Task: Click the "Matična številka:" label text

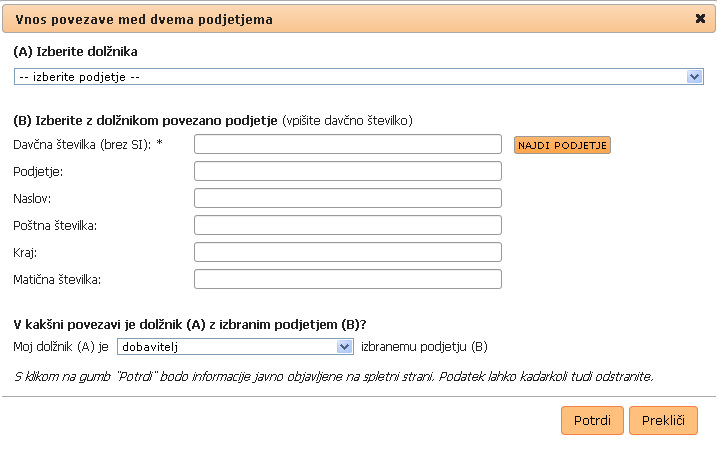Action: pos(58,280)
